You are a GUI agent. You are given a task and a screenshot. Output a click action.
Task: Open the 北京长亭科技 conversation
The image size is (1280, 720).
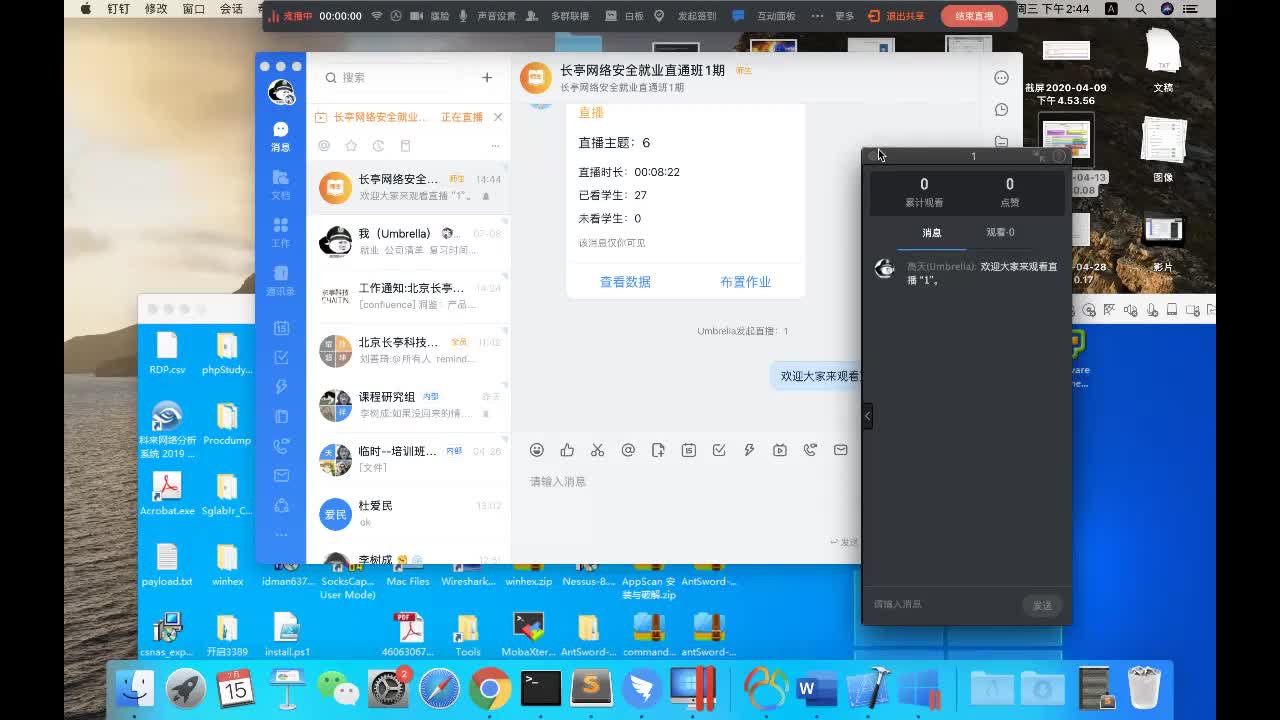(408, 350)
